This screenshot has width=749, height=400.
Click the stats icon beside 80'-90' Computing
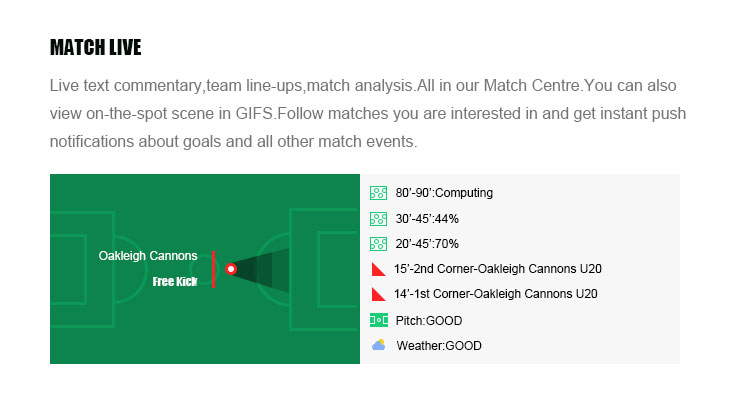pos(378,192)
